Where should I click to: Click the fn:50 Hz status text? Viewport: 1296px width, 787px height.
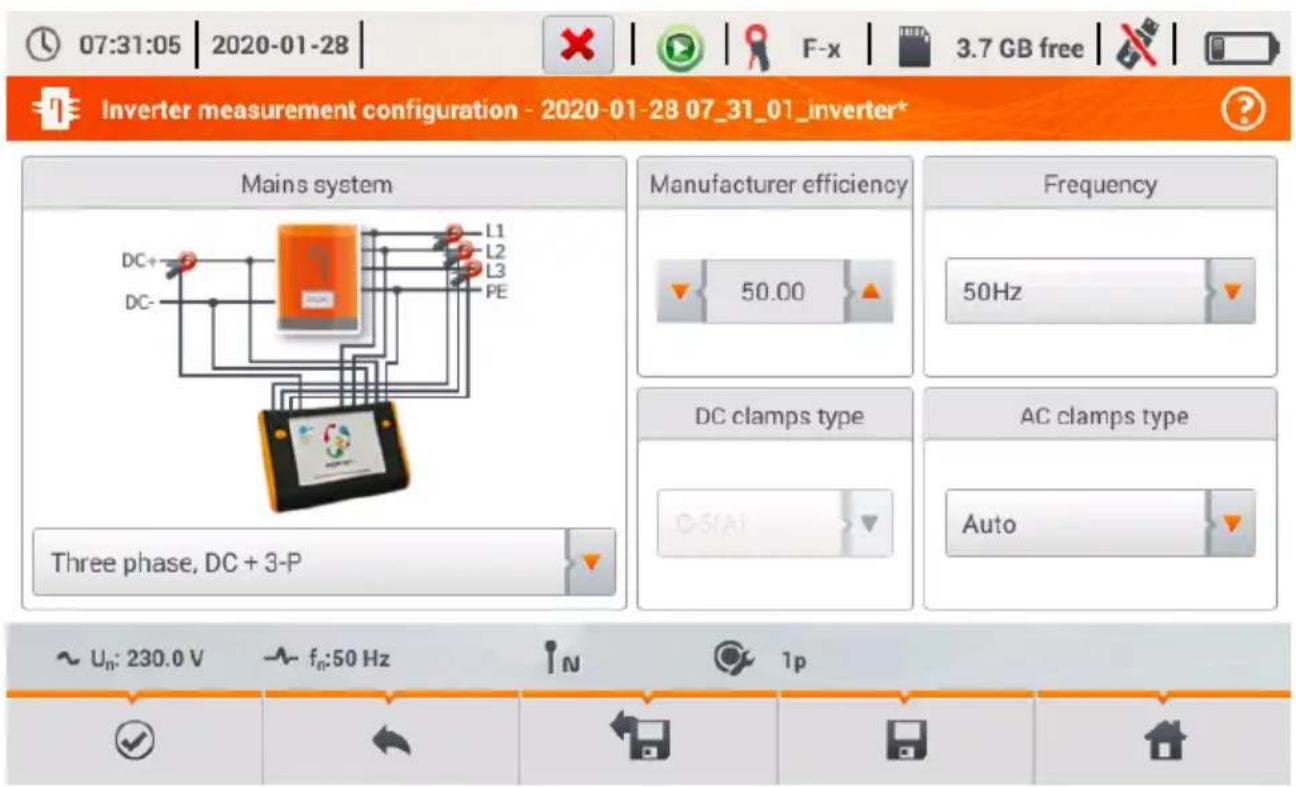328,659
